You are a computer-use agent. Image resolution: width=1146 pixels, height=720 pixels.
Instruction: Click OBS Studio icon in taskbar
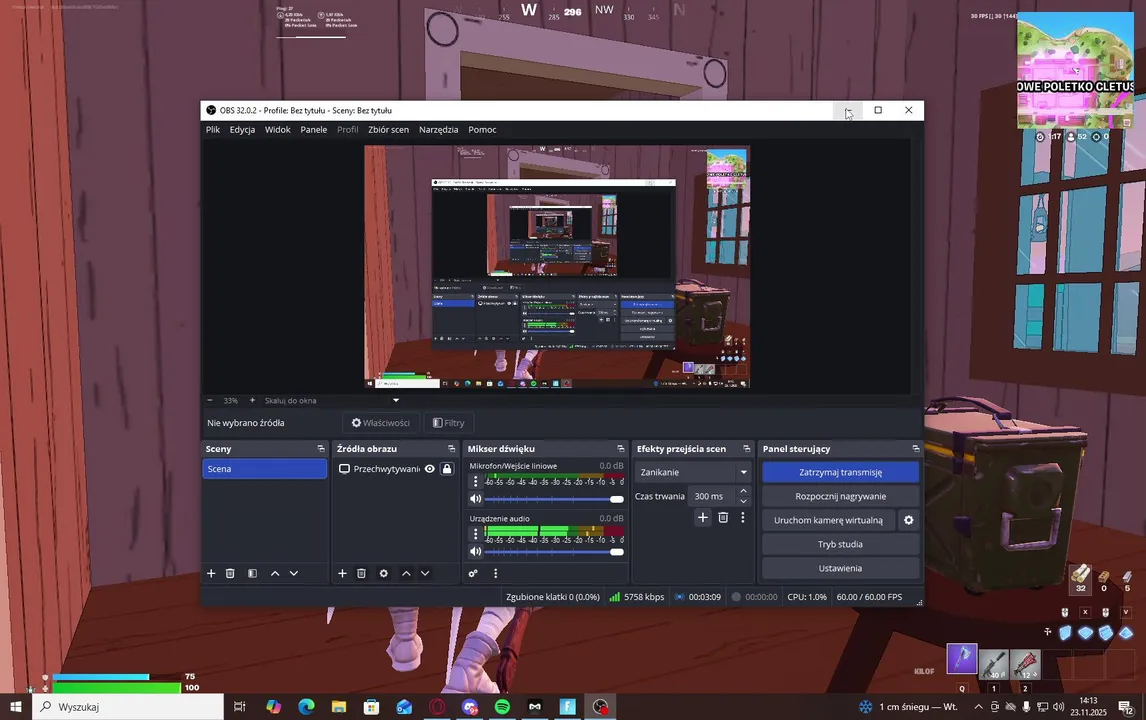click(x=600, y=707)
